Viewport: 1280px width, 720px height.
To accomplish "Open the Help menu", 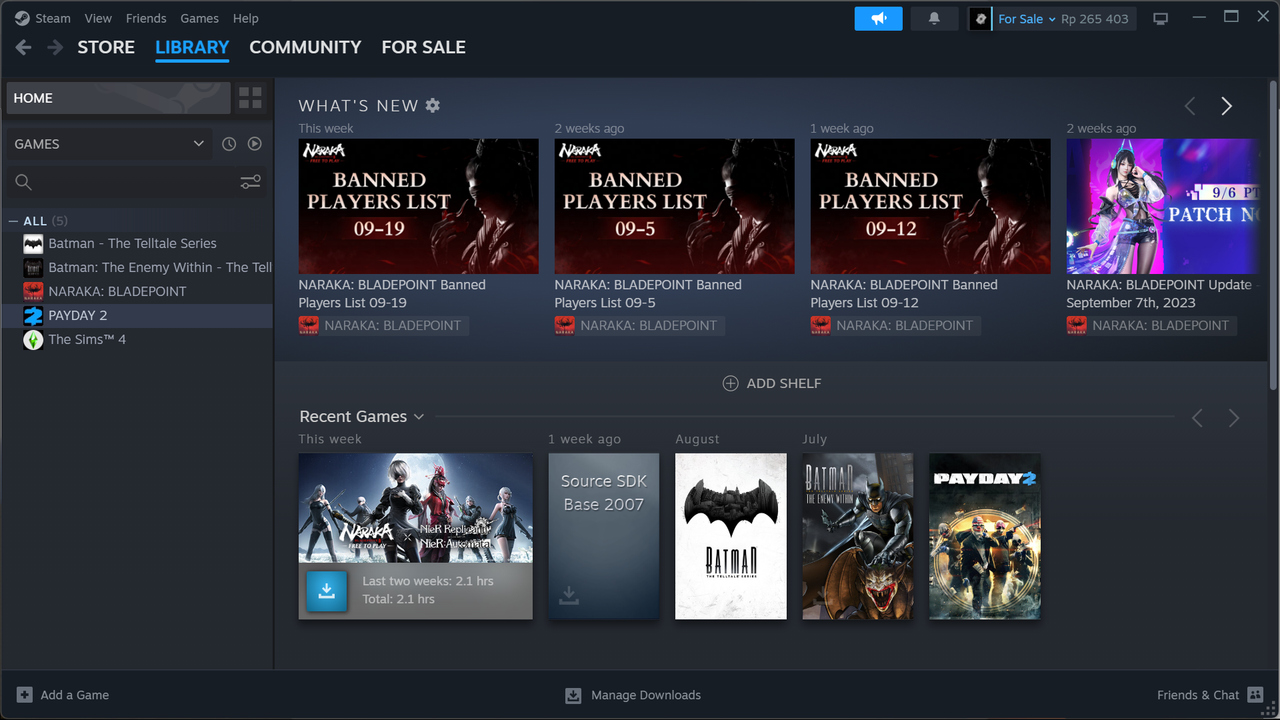I will 246,18.
